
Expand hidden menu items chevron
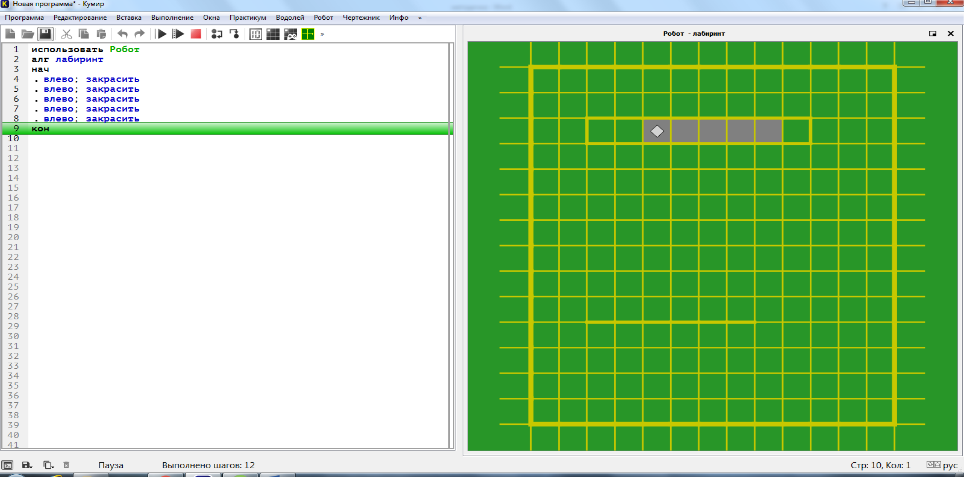click(x=420, y=18)
